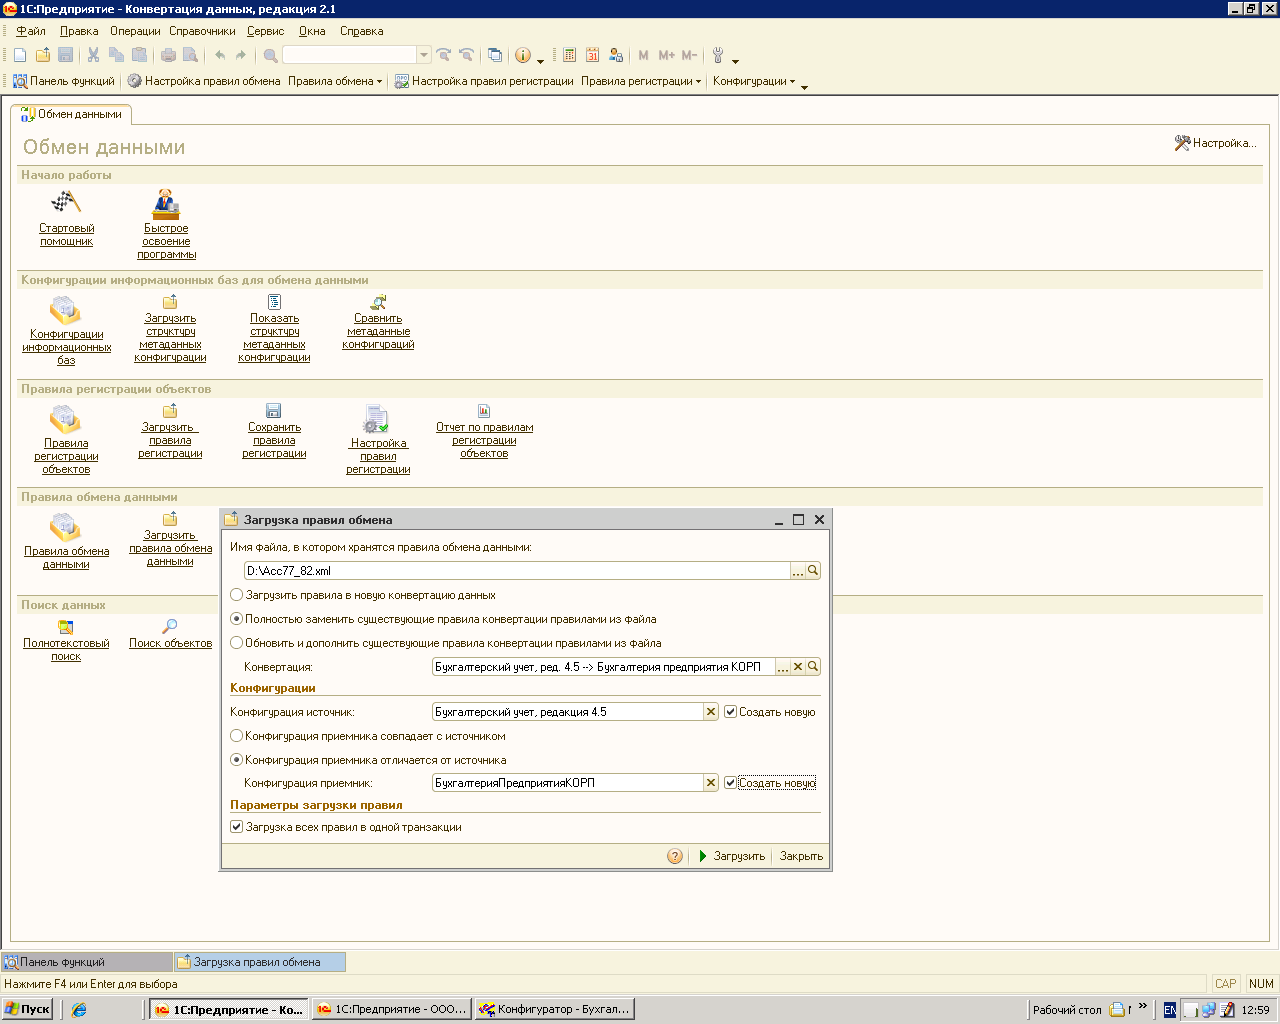Click the help question mark in dialog
1280x1024 pixels.
click(675, 856)
